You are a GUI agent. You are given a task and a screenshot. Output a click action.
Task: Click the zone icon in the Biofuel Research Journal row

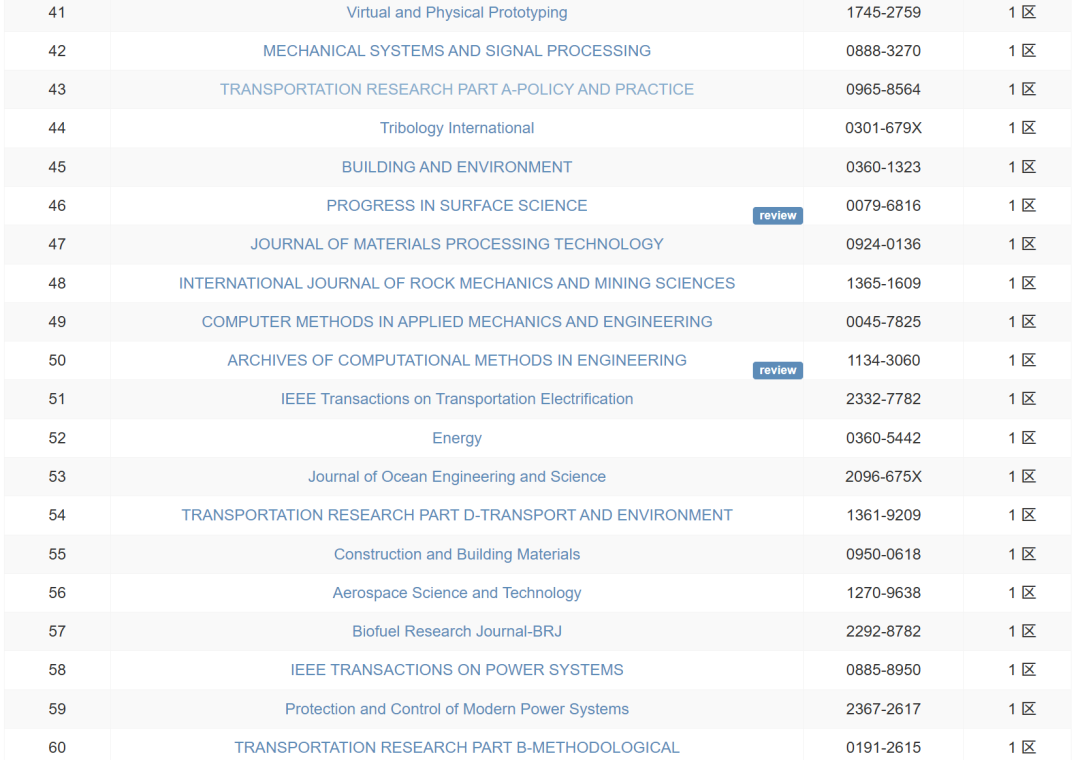pyautogui.click(x=1028, y=631)
